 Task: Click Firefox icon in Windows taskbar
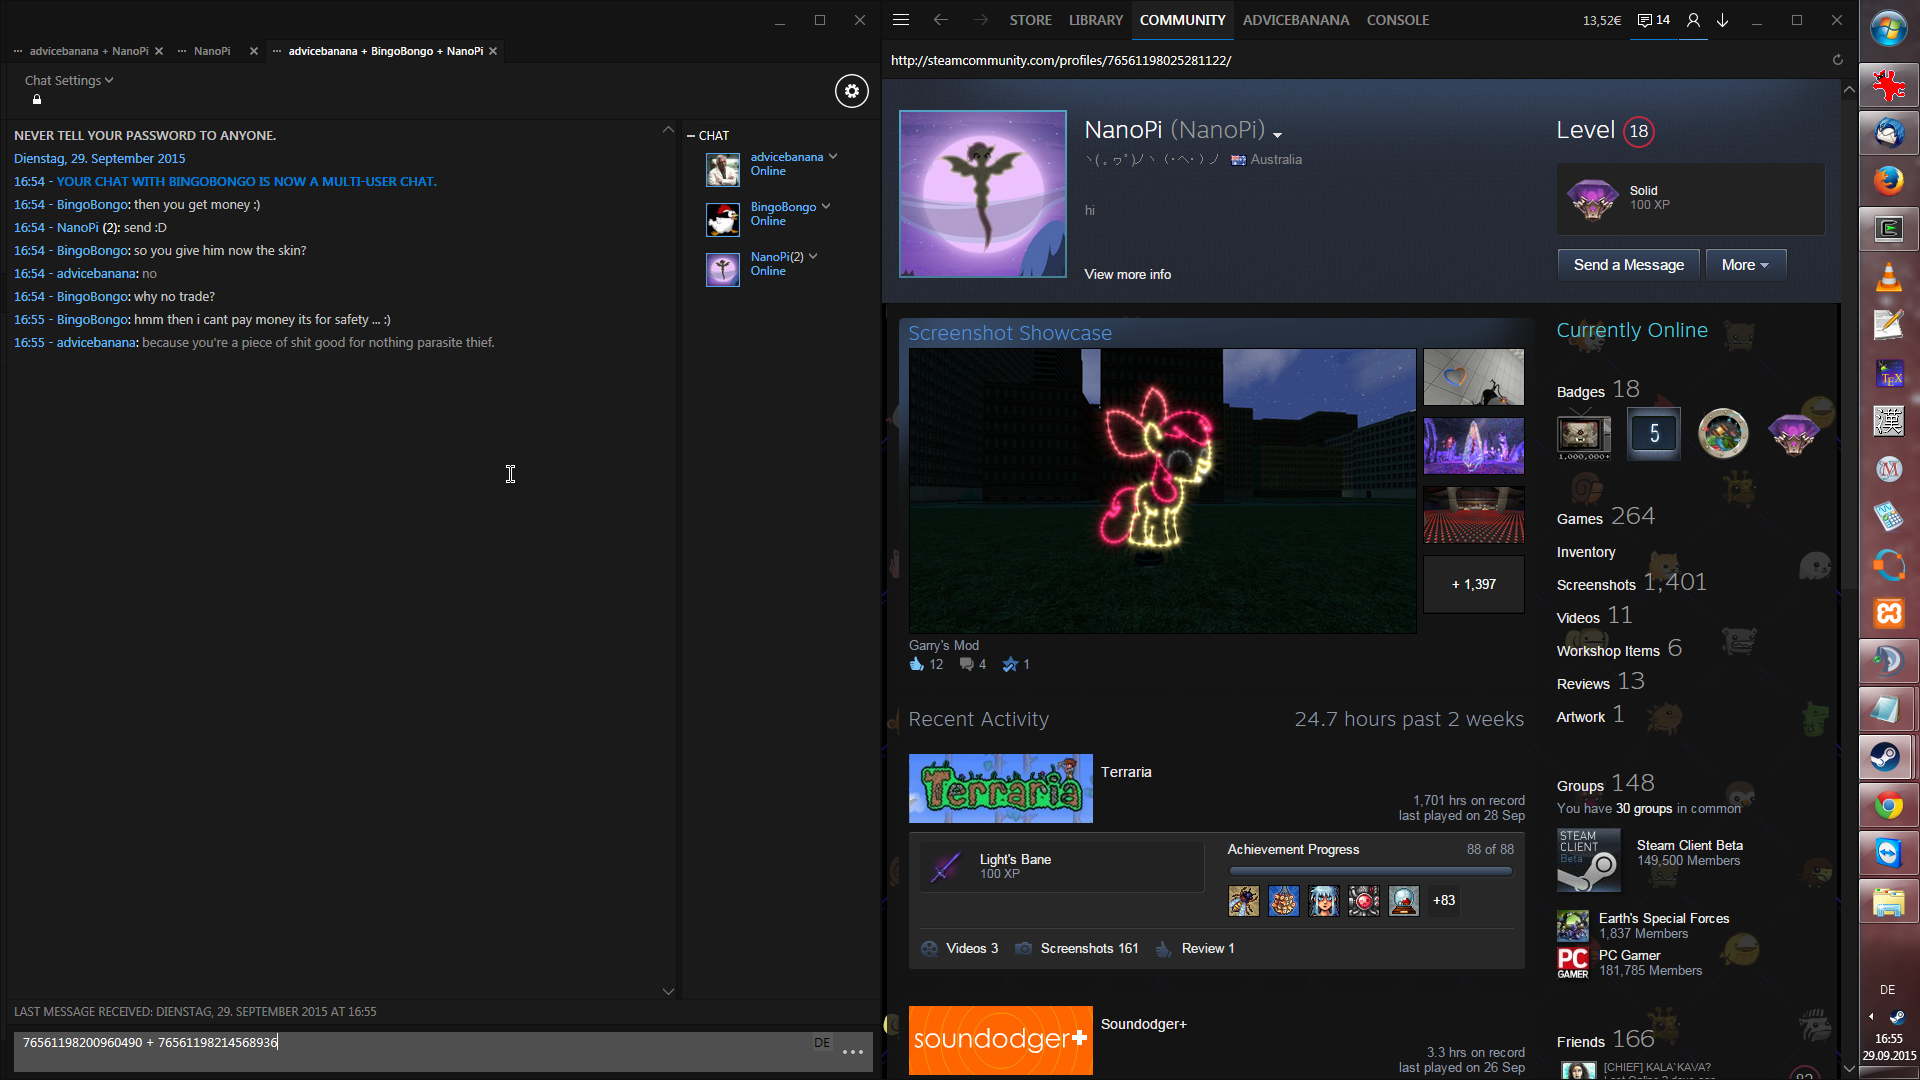pos(1888,181)
